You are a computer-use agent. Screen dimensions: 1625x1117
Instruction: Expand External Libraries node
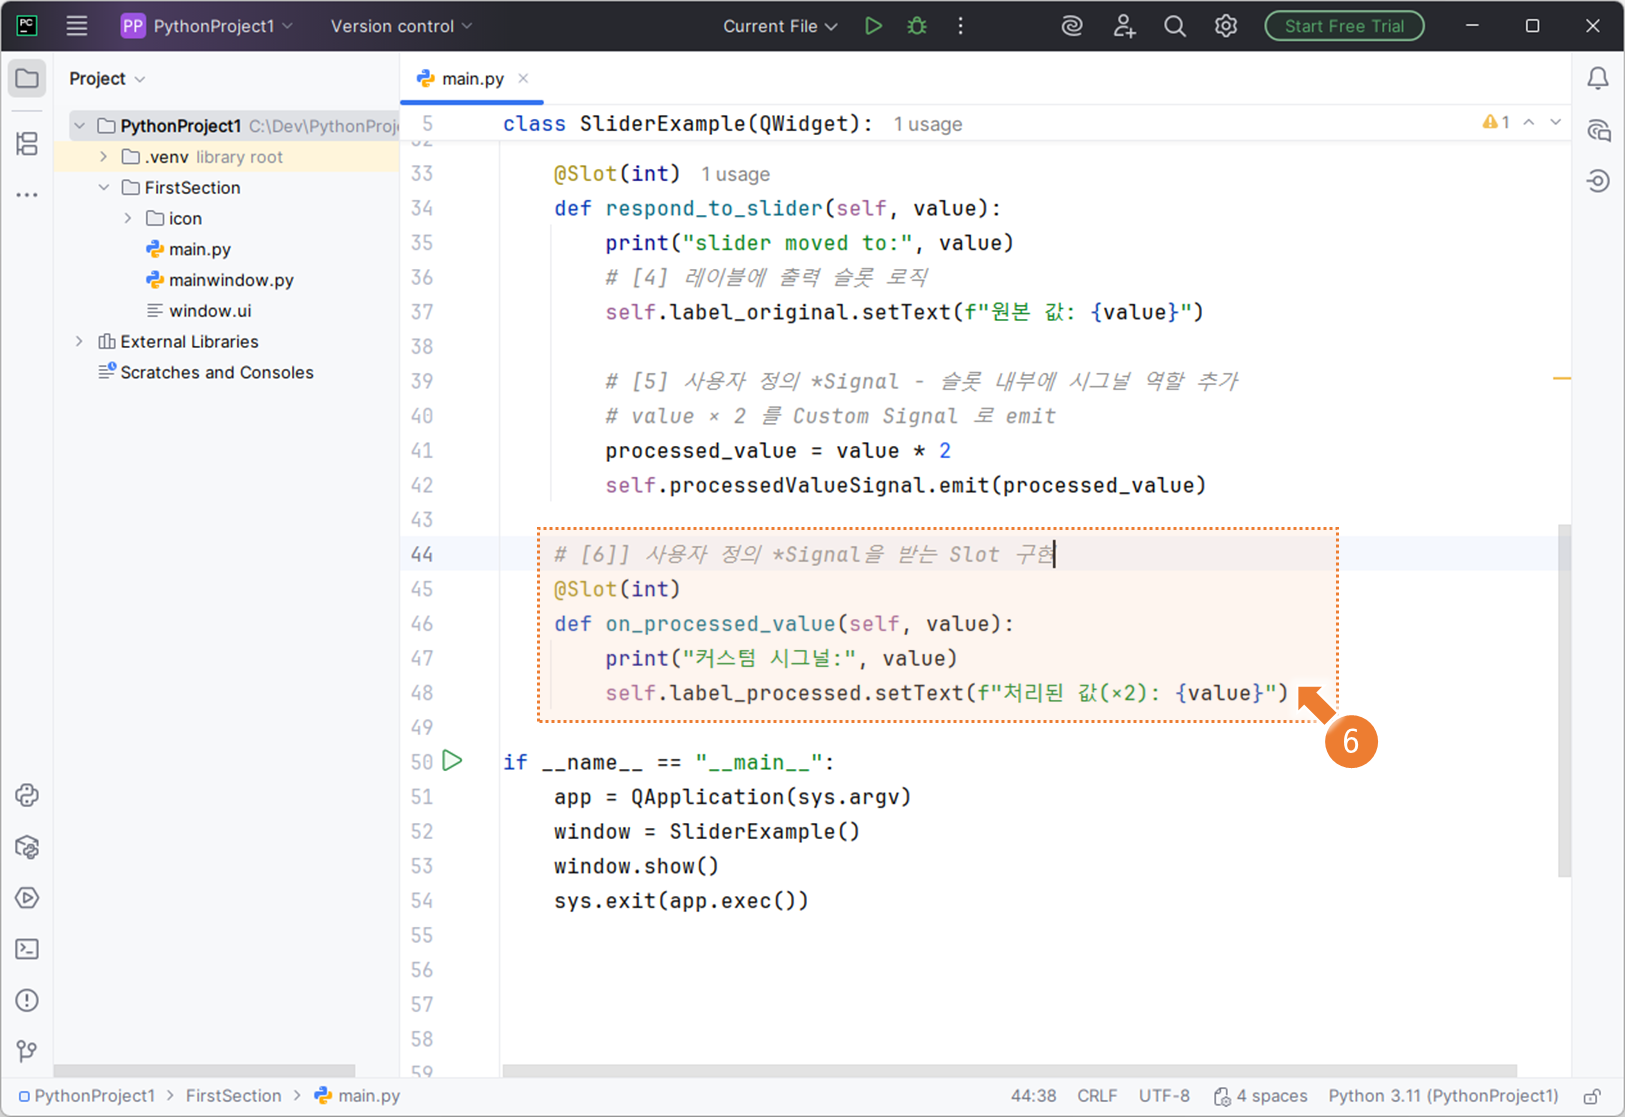80,342
